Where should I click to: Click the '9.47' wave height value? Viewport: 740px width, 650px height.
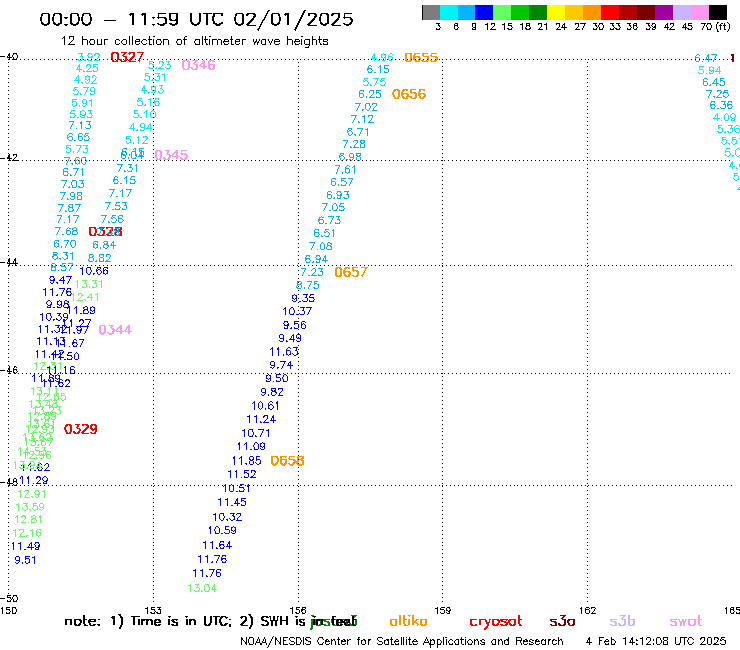point(60,280)
